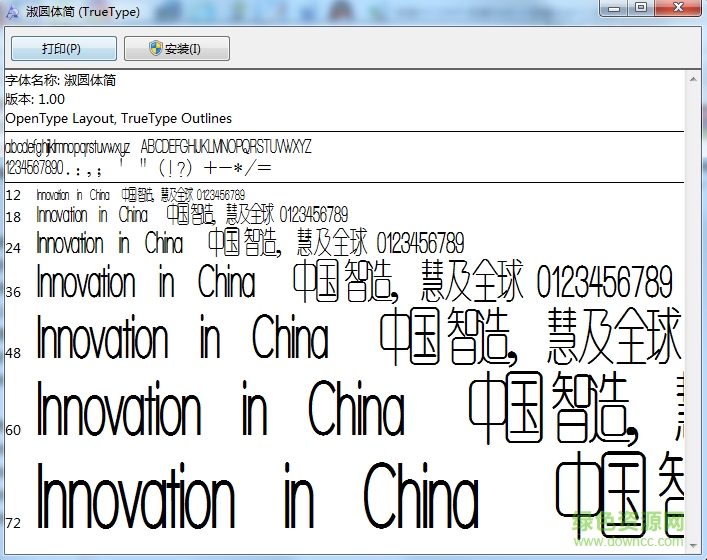
Task: Click the version text 版本: 1.00
Action: (x=35, y=99)
